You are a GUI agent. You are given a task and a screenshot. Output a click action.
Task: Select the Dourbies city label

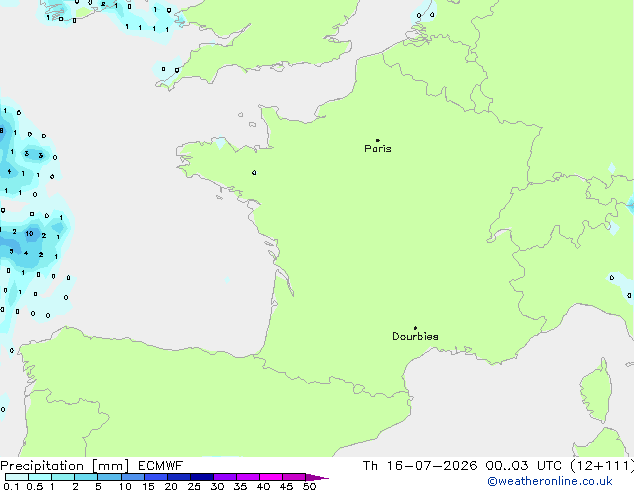click(415, 336)
